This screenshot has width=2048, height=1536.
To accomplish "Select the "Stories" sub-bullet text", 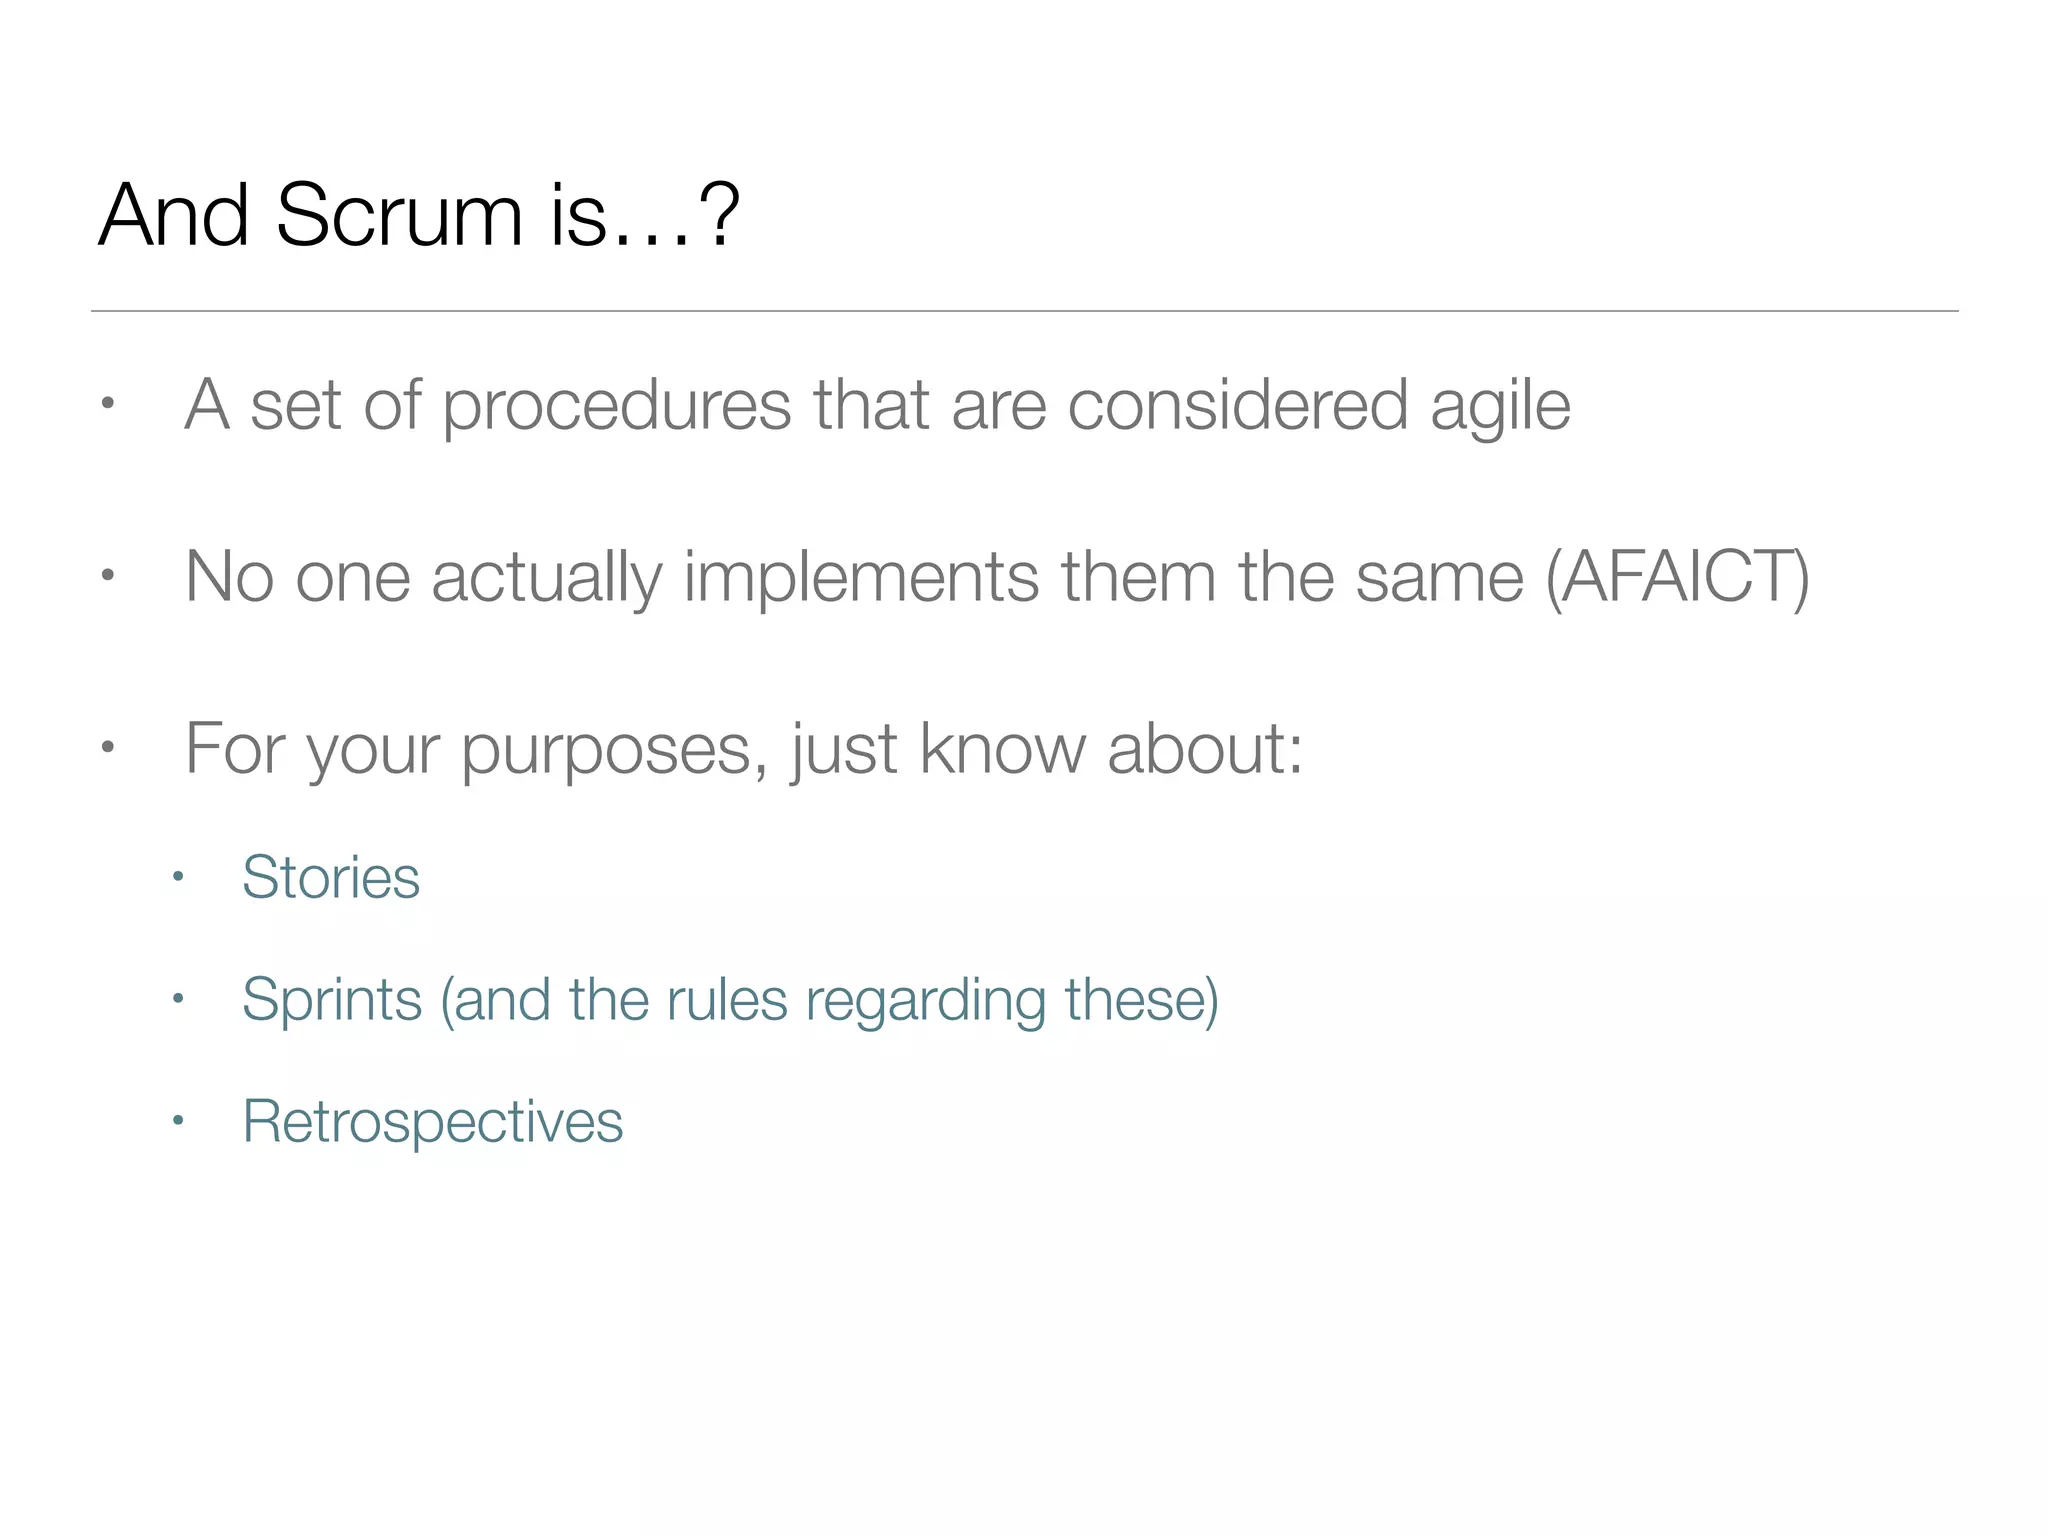I will coord(331,878).
